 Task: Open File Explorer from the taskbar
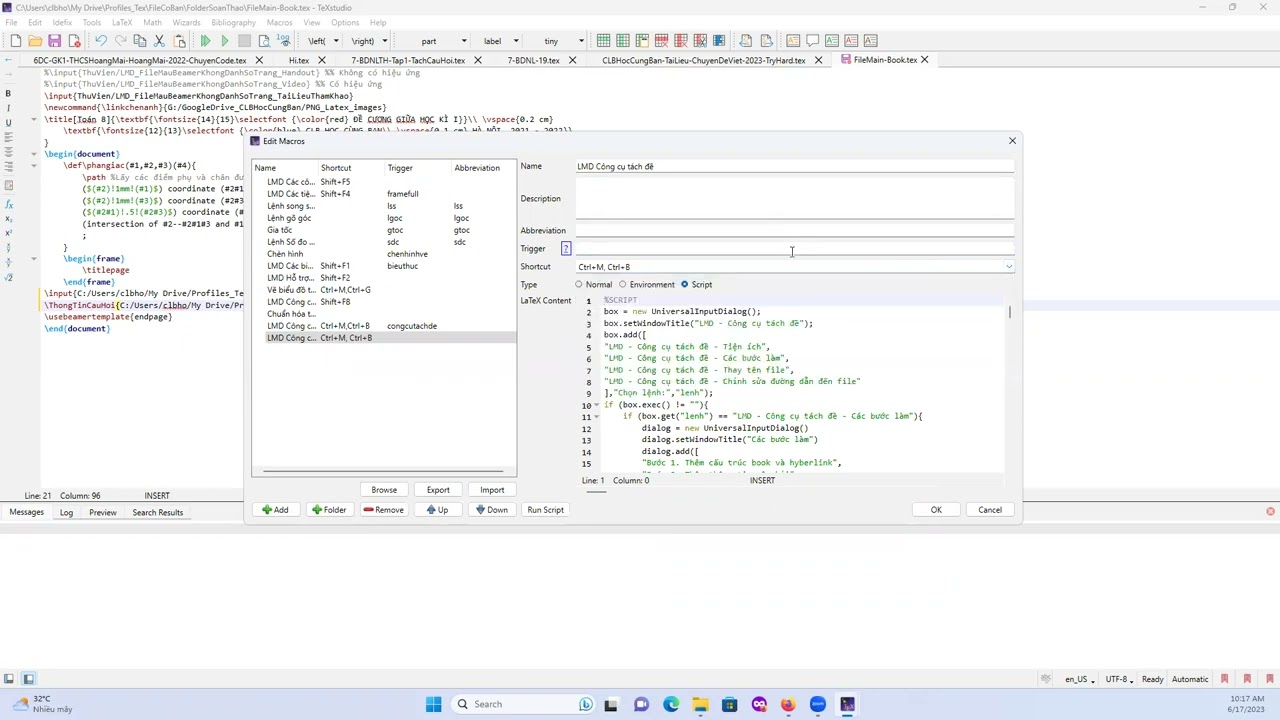click(x=700, y=704)
